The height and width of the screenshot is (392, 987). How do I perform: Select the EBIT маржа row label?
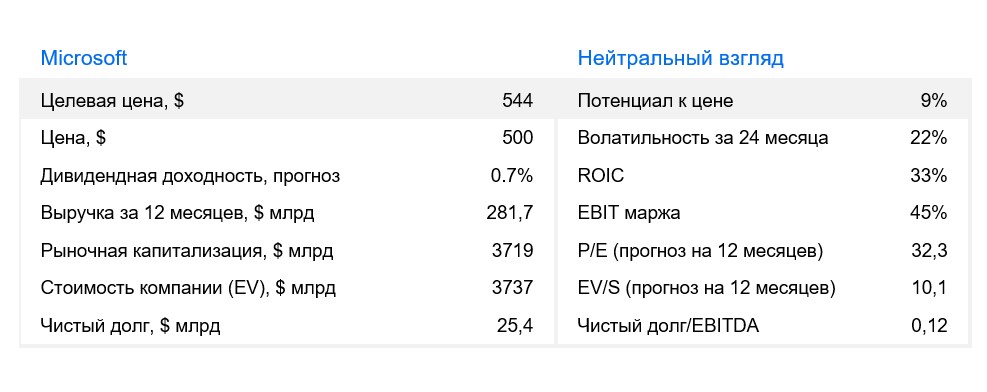pos(629,214)
